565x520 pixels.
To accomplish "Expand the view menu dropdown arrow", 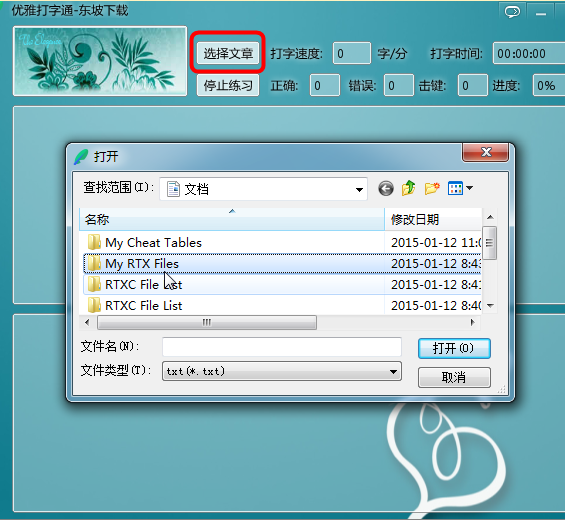I will coord(469,188).
